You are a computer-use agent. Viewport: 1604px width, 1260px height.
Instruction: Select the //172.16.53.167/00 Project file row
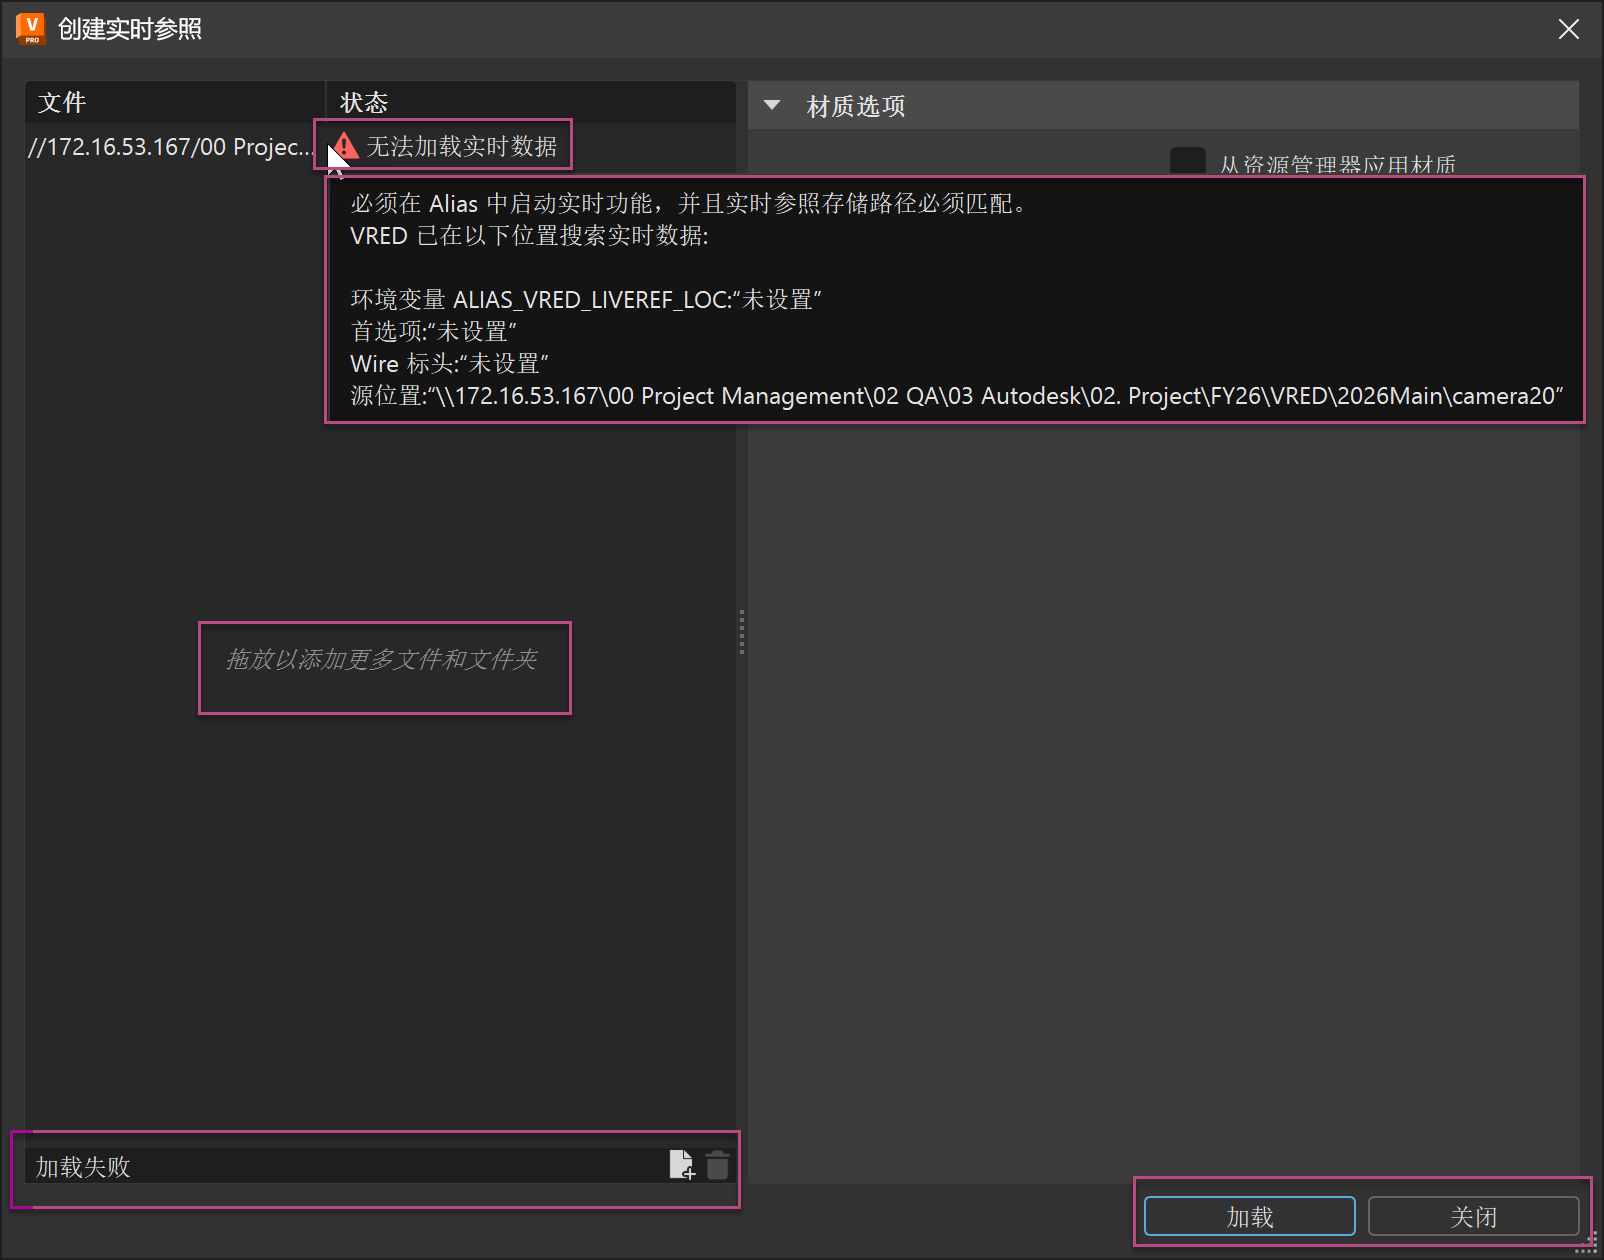(x=170, y=147)
